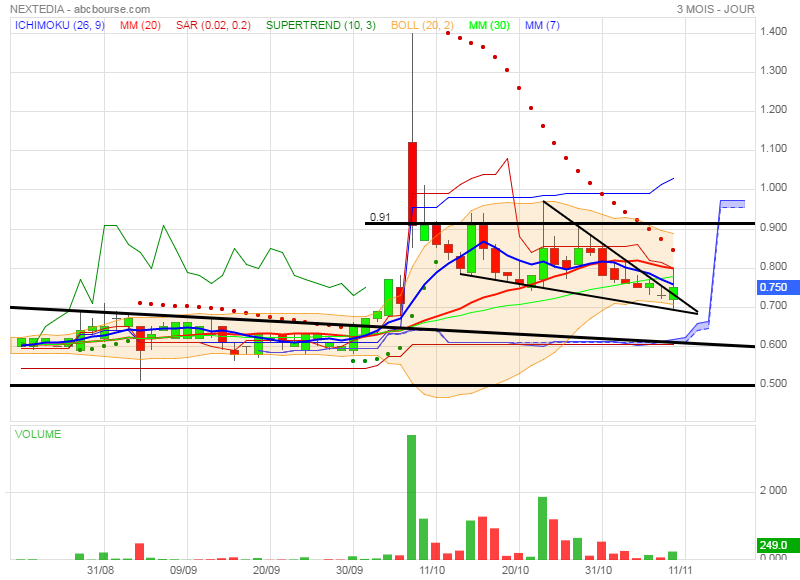The height and width of the screenshot is (580, 800).
Task: Click the green MM (30) legend label
Action: point(489,25)
